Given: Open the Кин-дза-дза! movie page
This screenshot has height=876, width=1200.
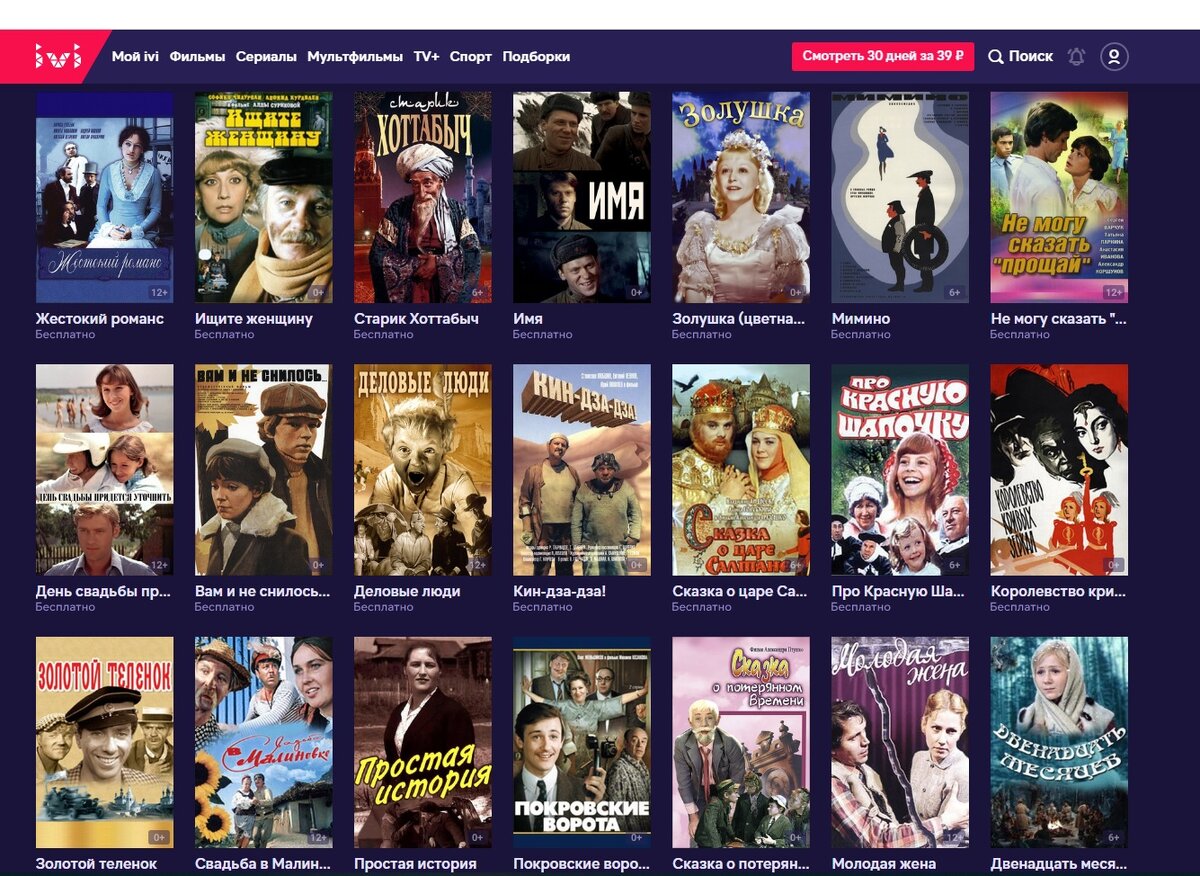Looking at the screenshot, I should click(580, 470).
